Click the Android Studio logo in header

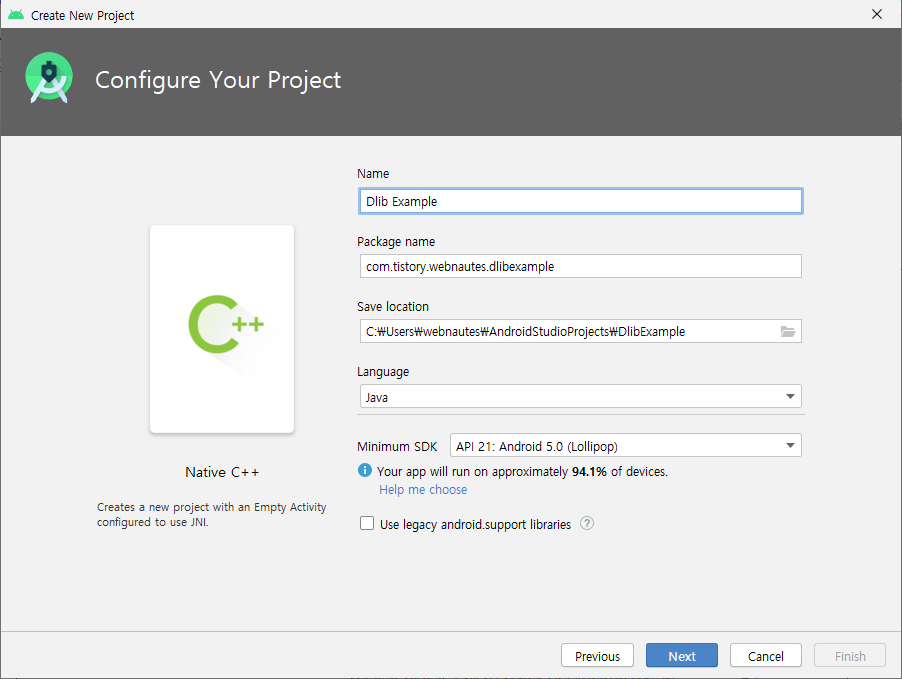[x=49, y=78]
